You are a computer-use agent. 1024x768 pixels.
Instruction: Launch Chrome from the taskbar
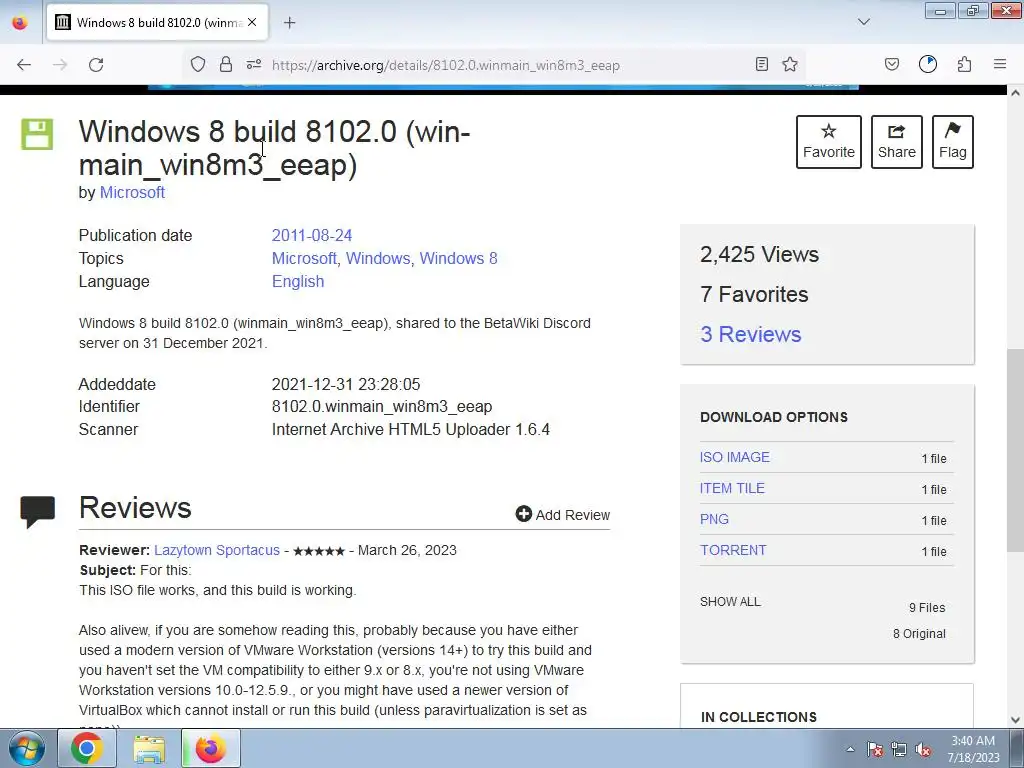(87, 748)
